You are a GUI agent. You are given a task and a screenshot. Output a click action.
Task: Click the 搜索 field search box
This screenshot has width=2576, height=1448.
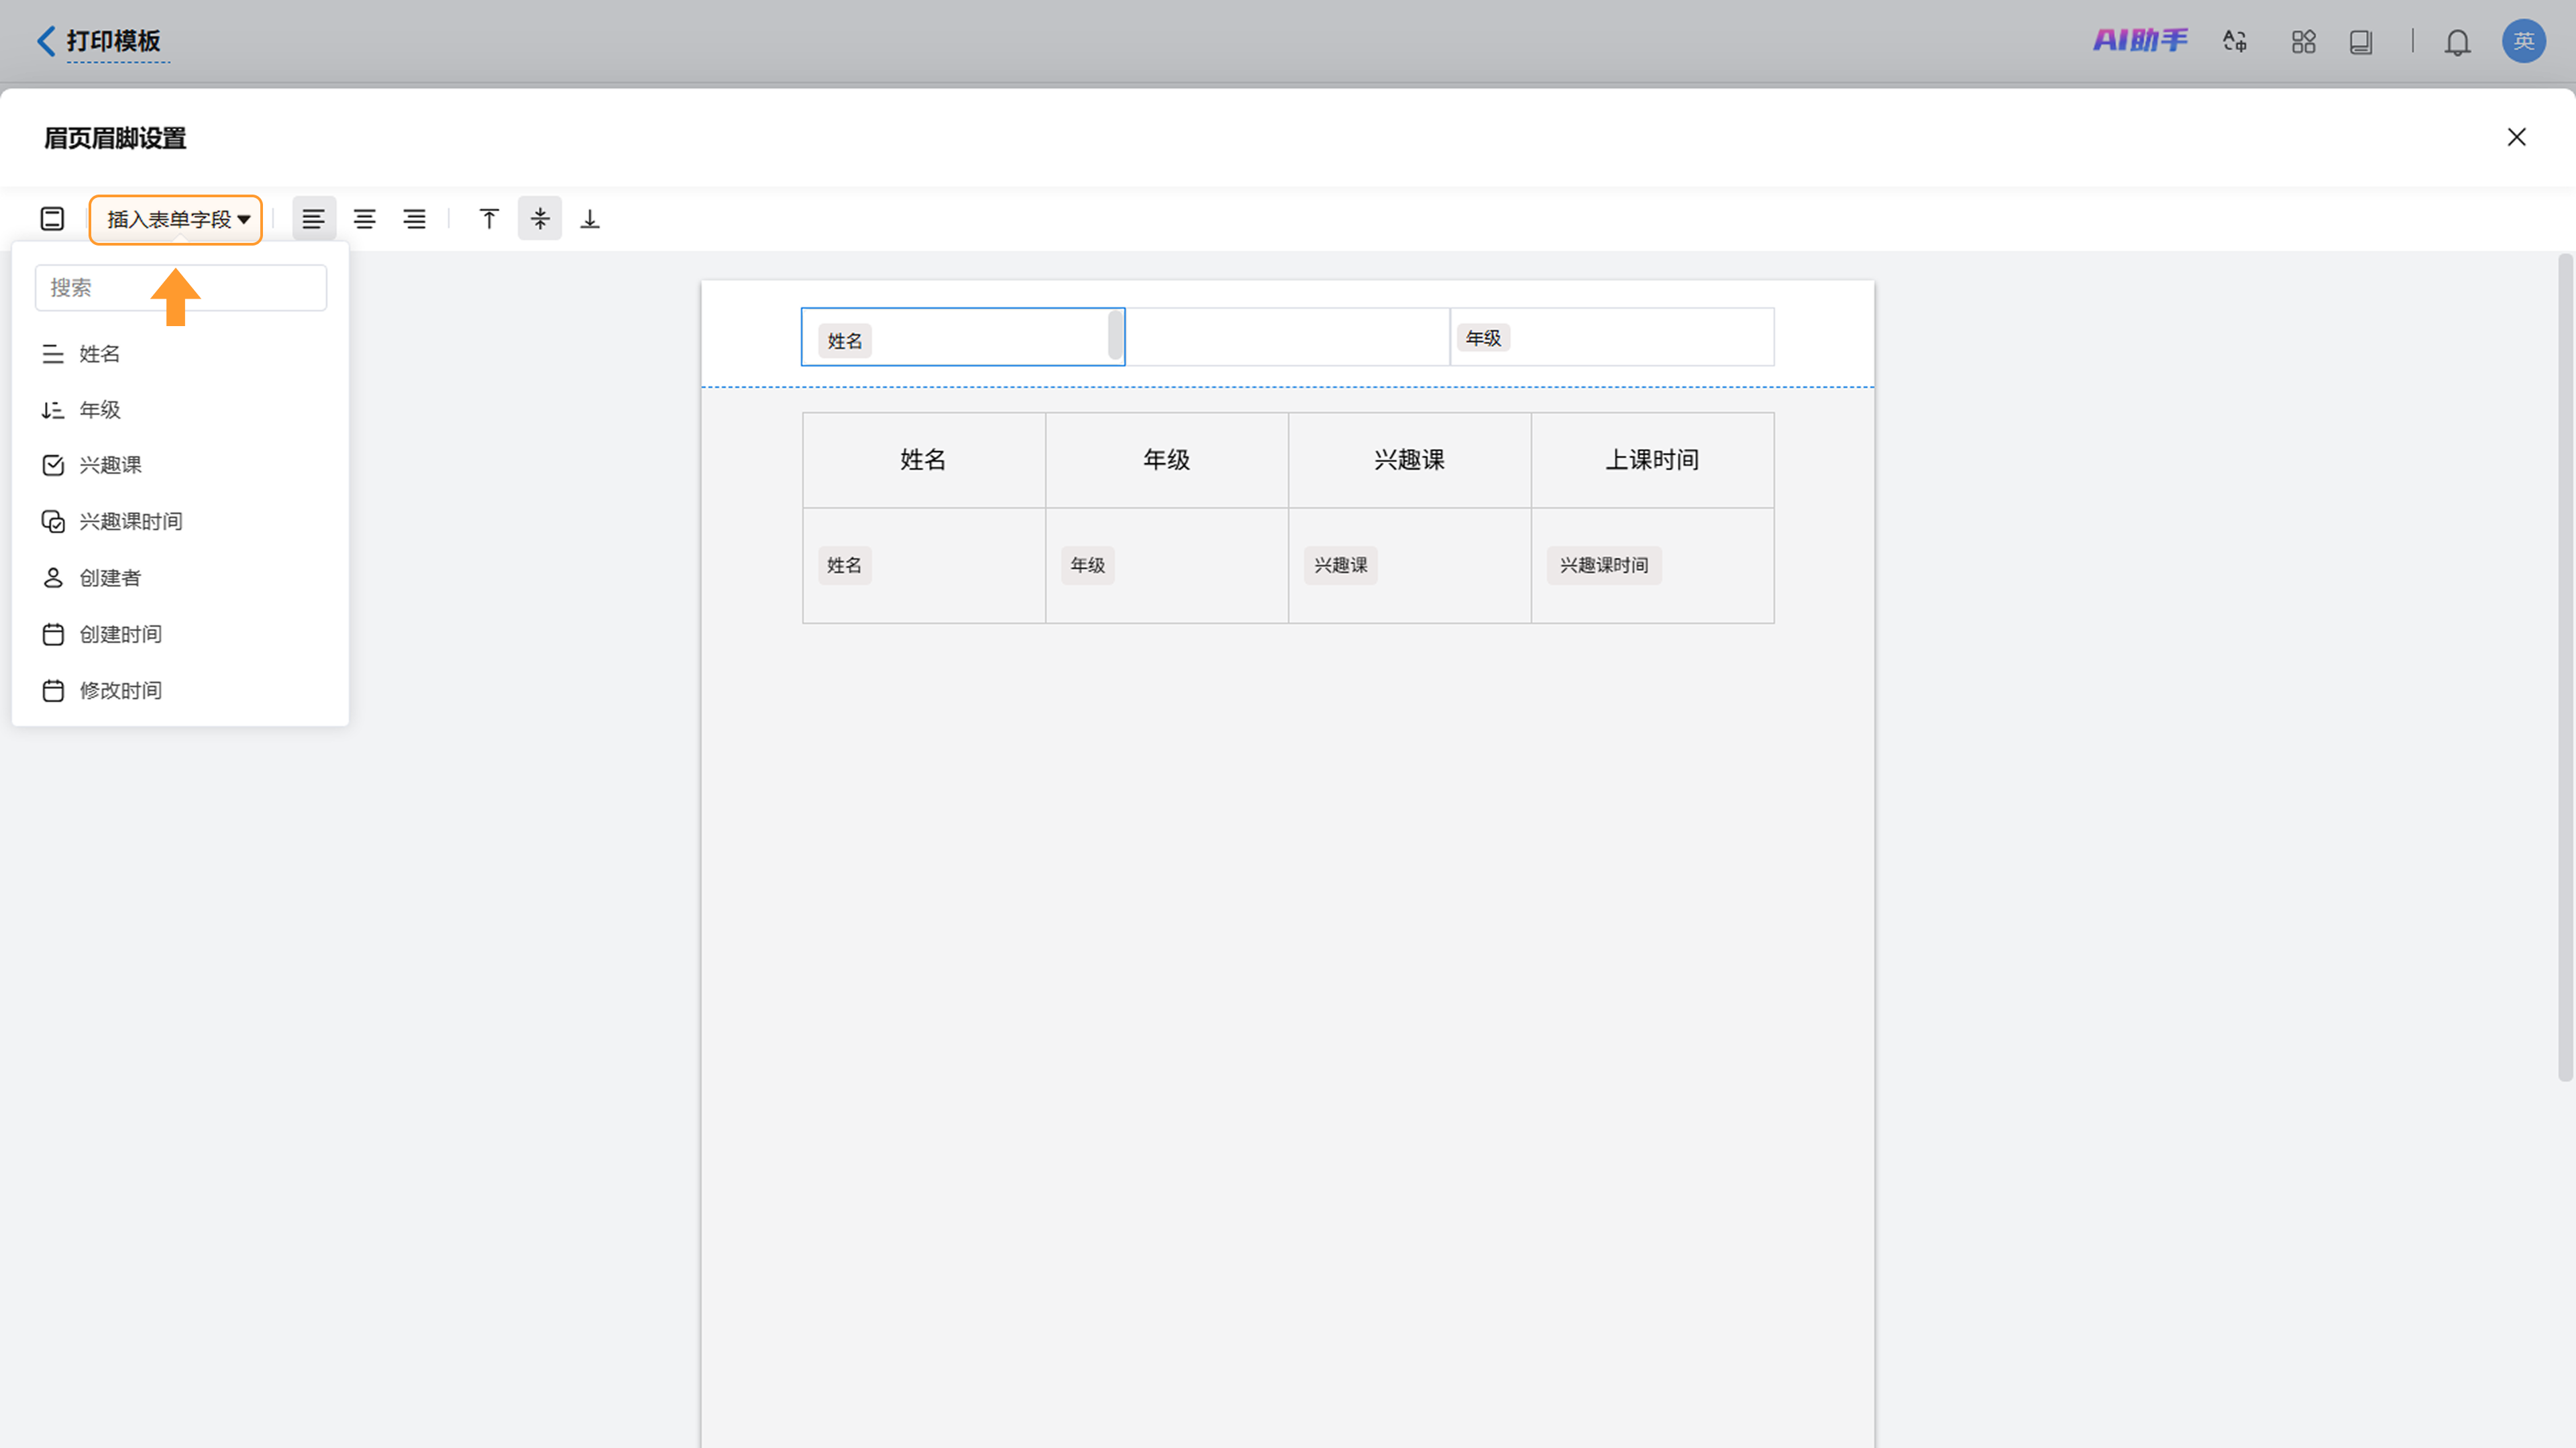(181, 288)
